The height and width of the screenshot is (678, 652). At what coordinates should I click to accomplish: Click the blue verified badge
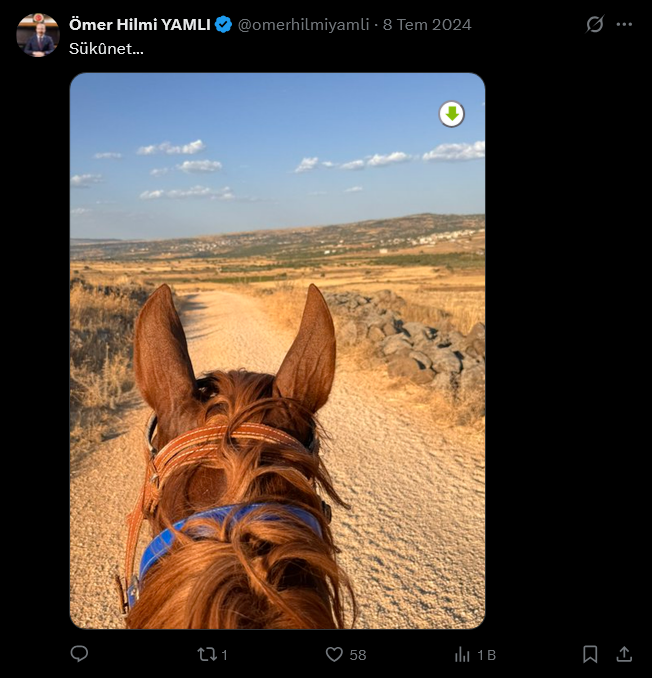coord(224,25)
